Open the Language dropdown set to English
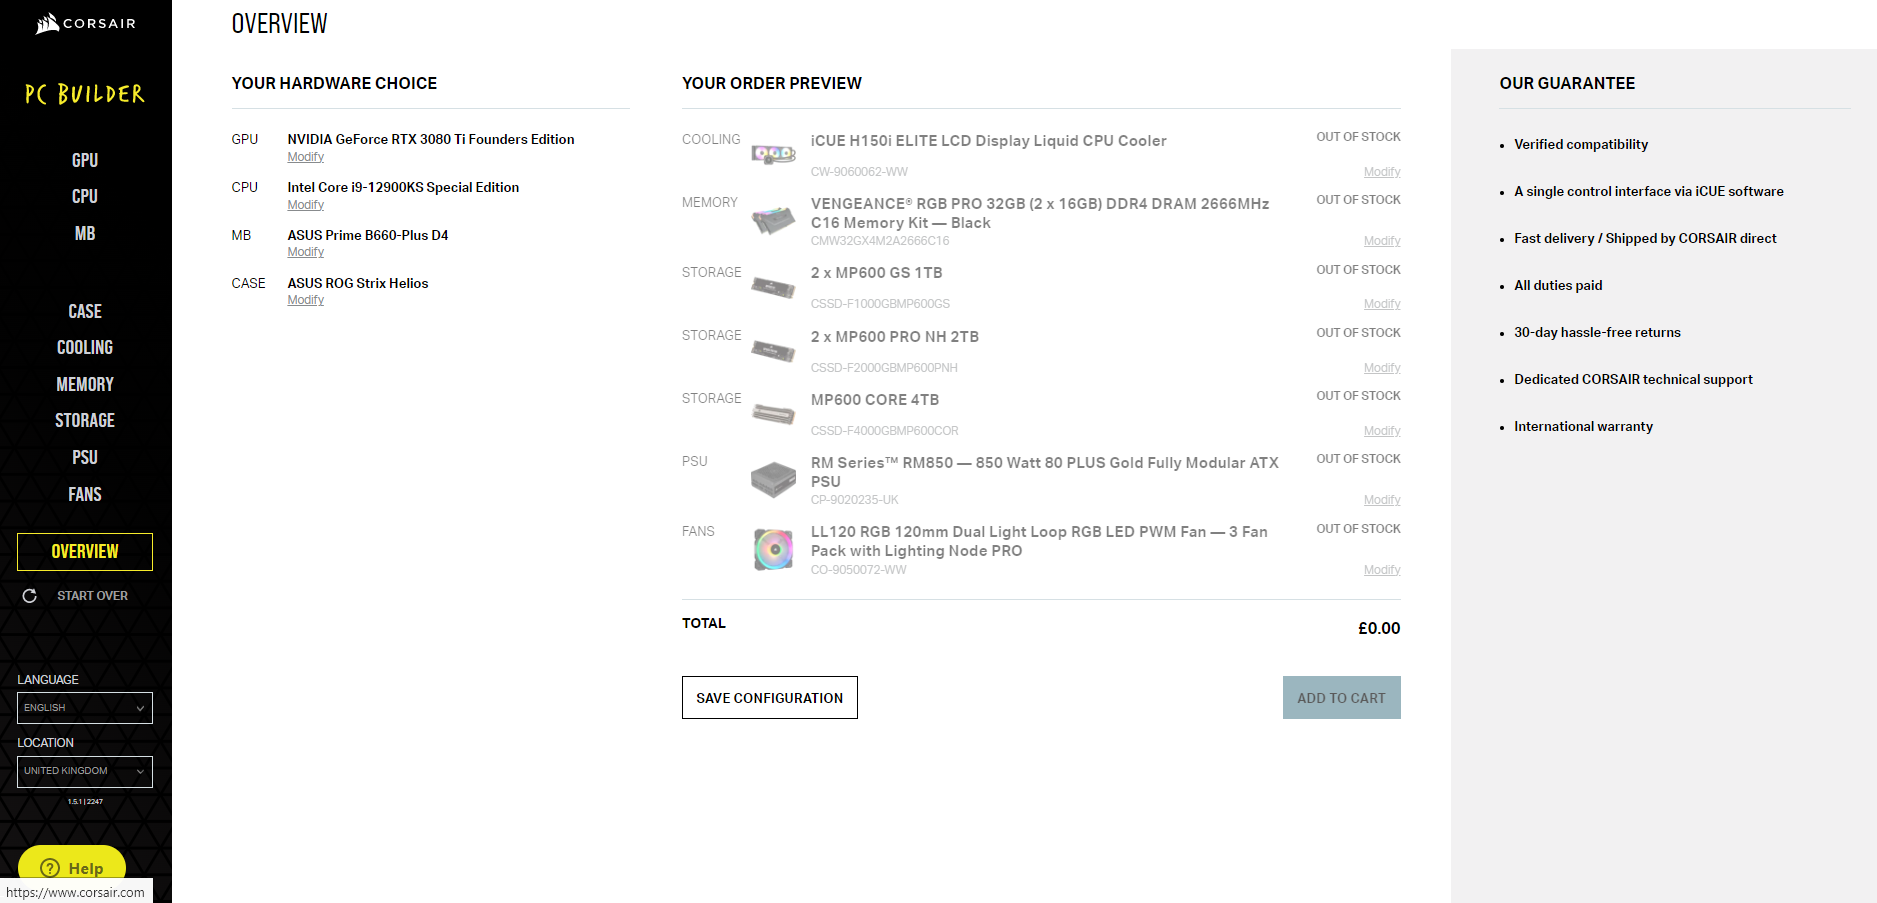Image resolution: width=1877 pixels, height=903 pixels. [85, 708]
